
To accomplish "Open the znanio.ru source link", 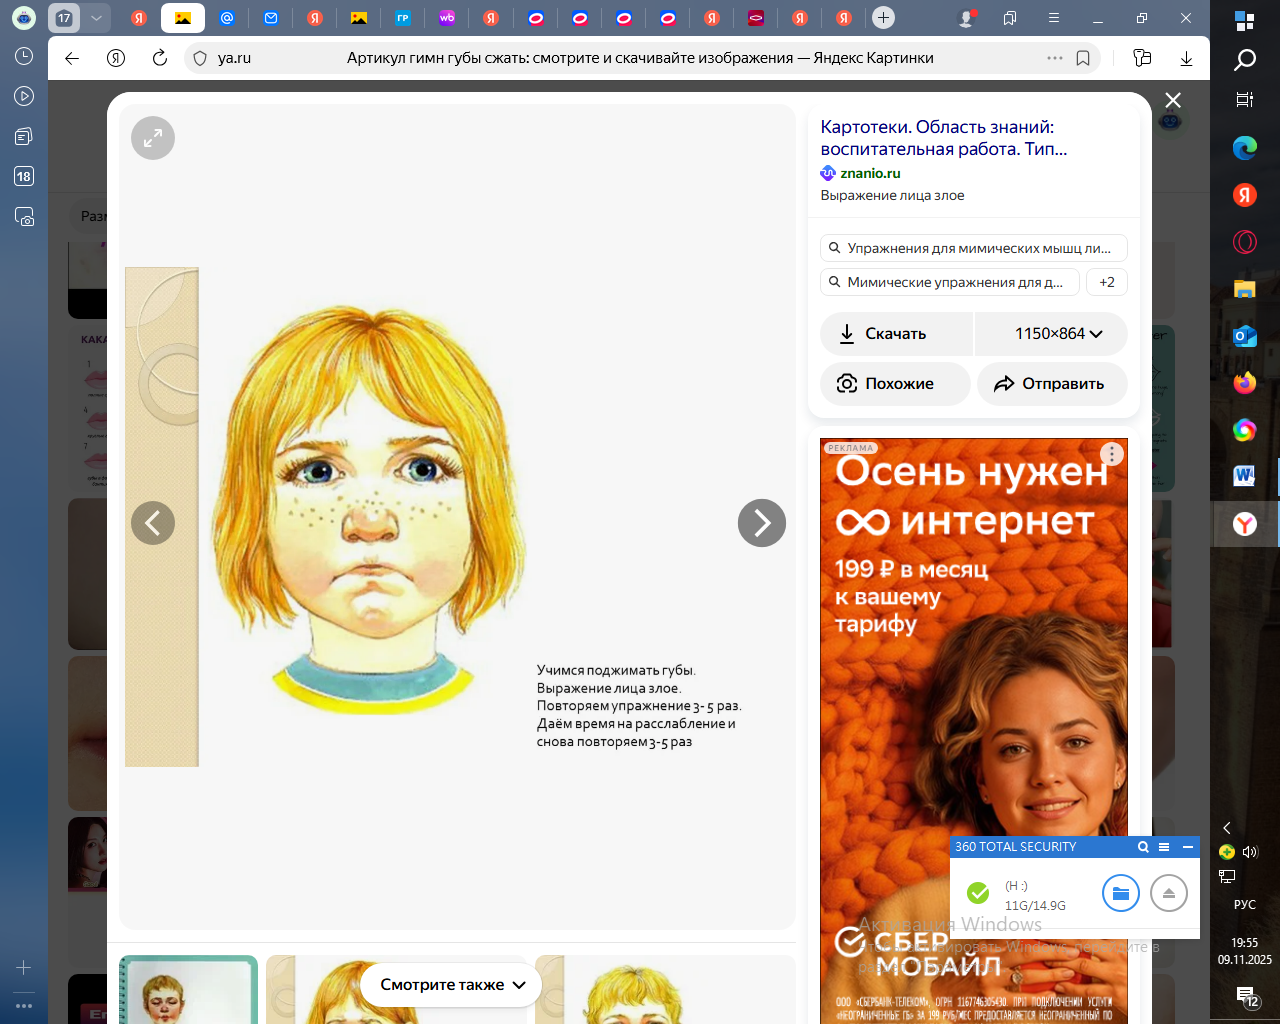I will [x=870, y=173].
